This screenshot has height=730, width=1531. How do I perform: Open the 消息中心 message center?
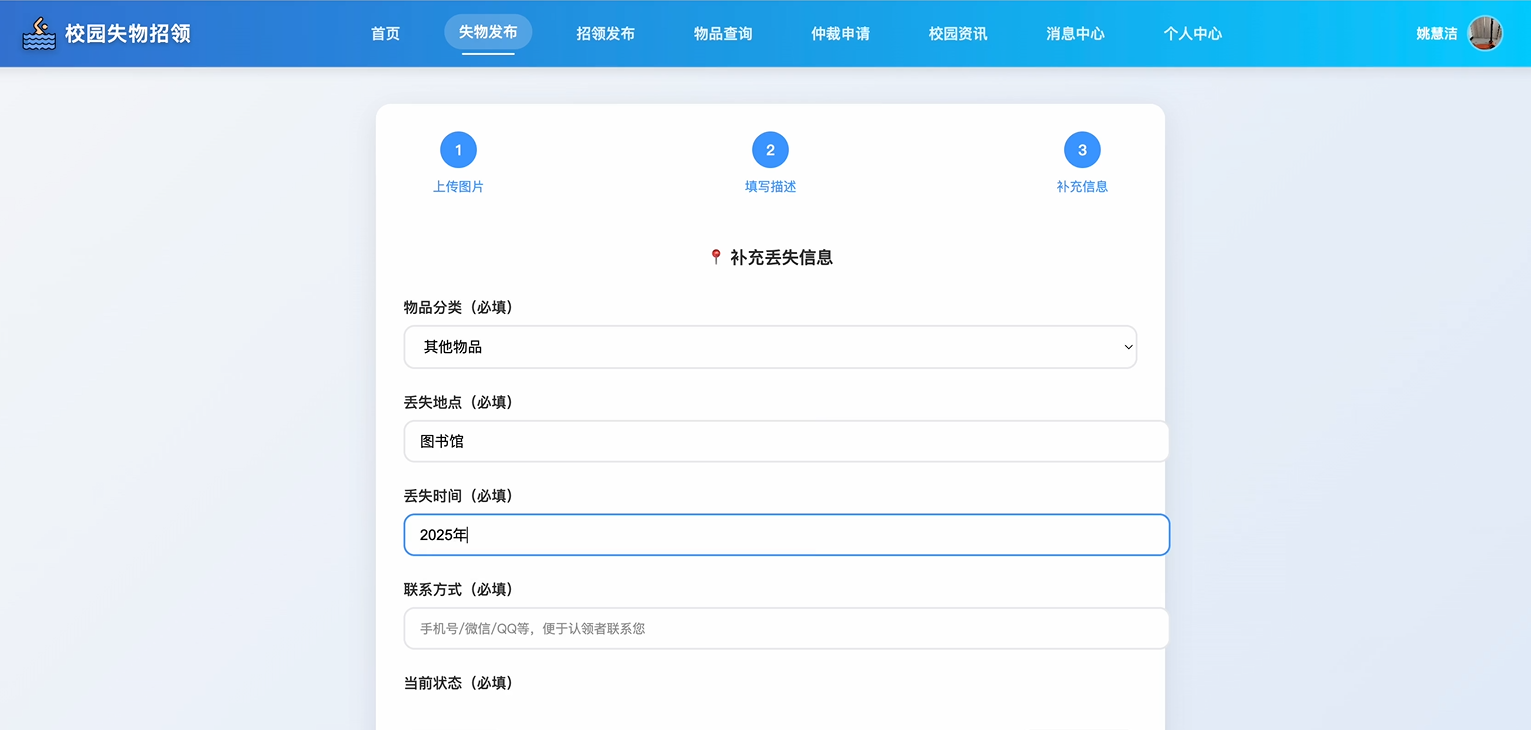click(1075, 33)
